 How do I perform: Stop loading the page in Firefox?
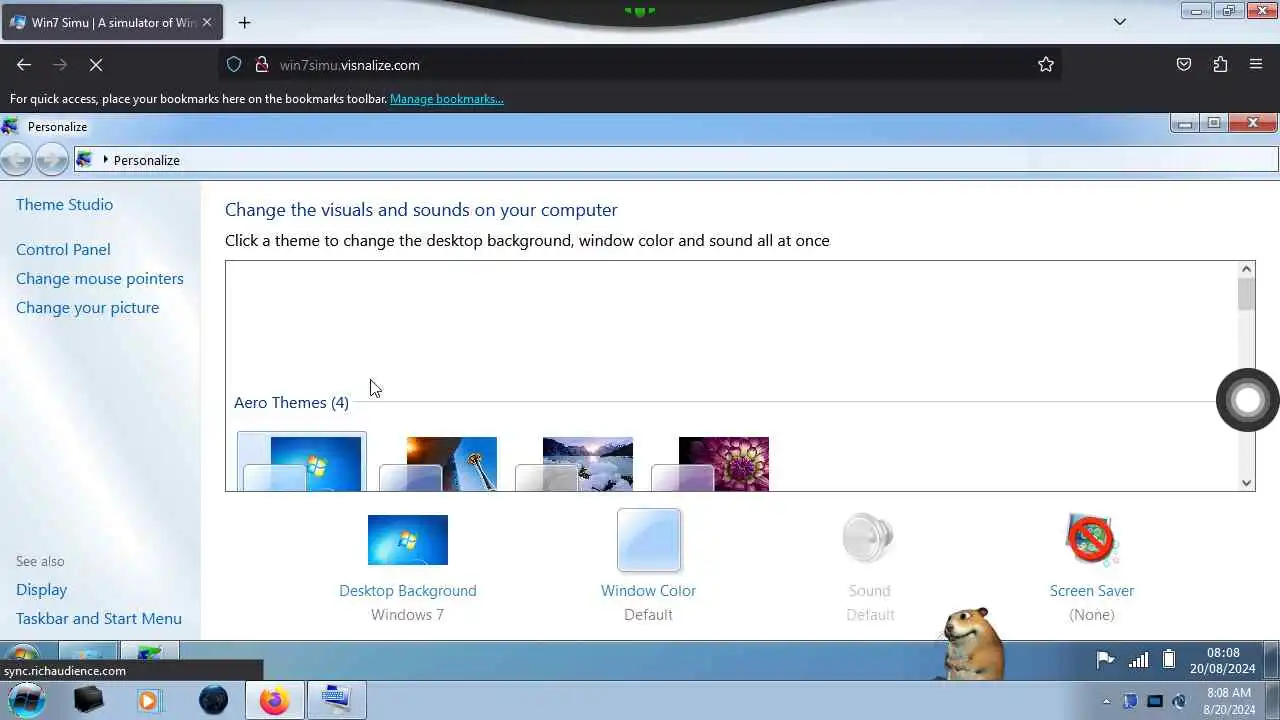(96, 64)
